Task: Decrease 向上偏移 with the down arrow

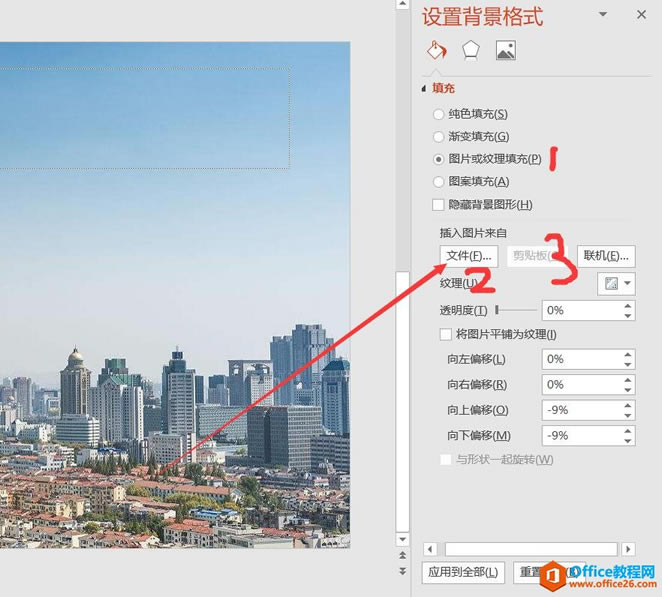Action: click(628, 415)
